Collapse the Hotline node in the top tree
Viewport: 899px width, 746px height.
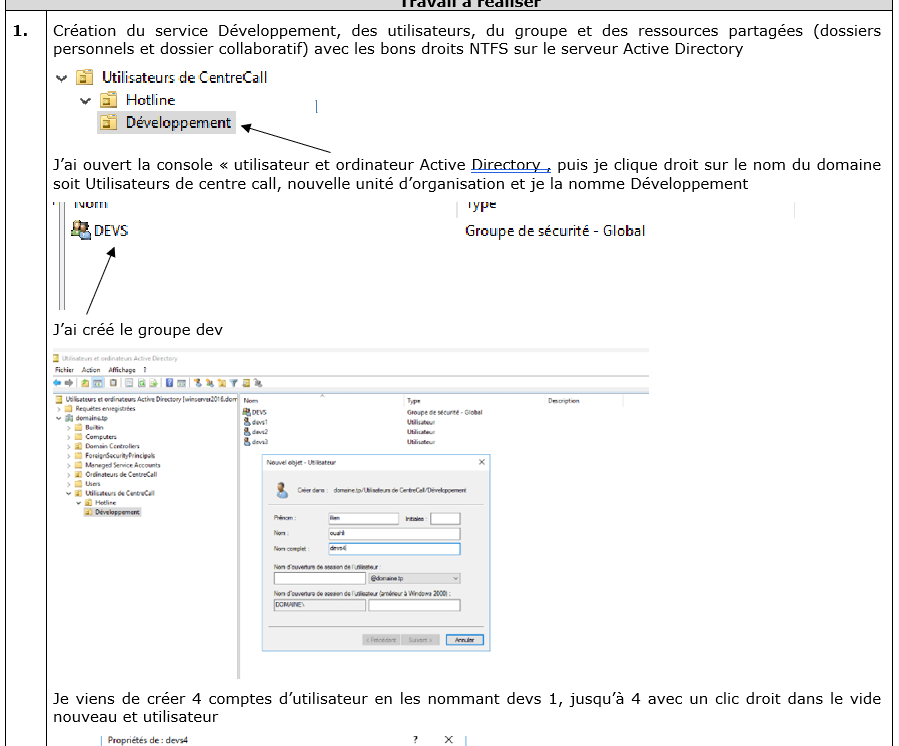point(85,100)
